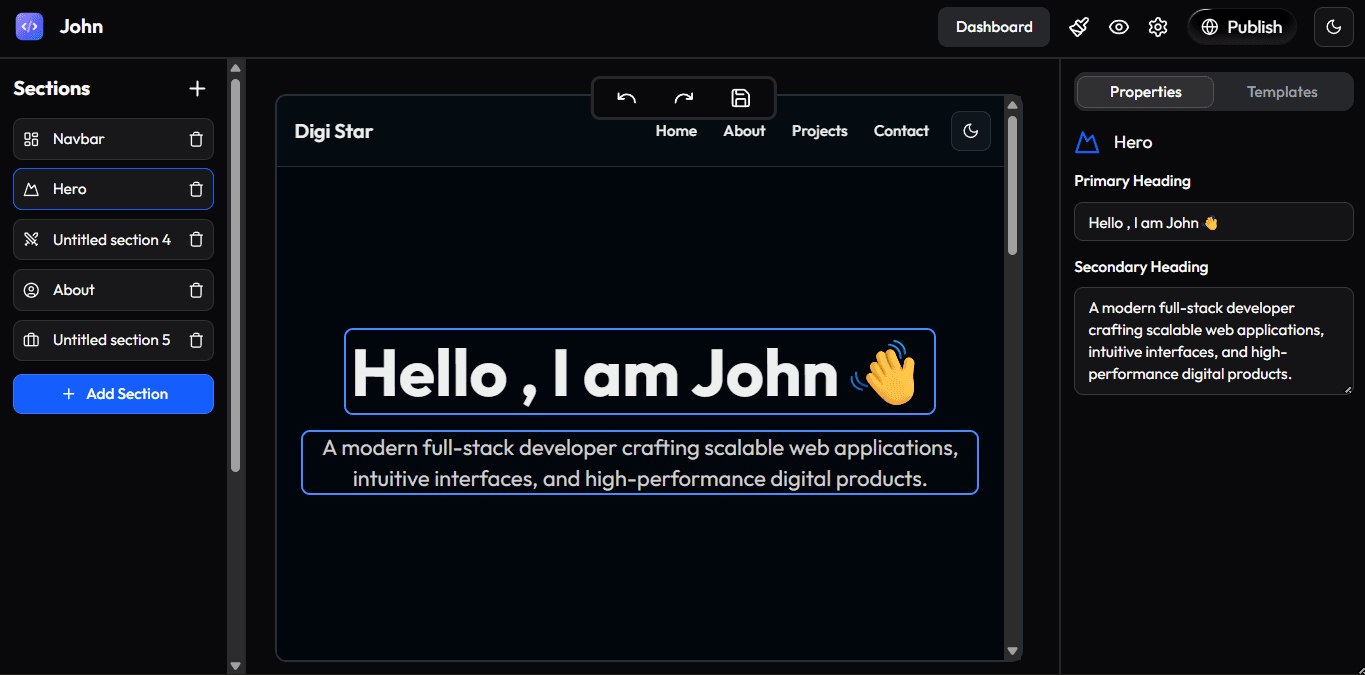This screenshot has height=675, width=1365.
Task: Switch to the Templates tab
Action: (x=1281, y=92)
